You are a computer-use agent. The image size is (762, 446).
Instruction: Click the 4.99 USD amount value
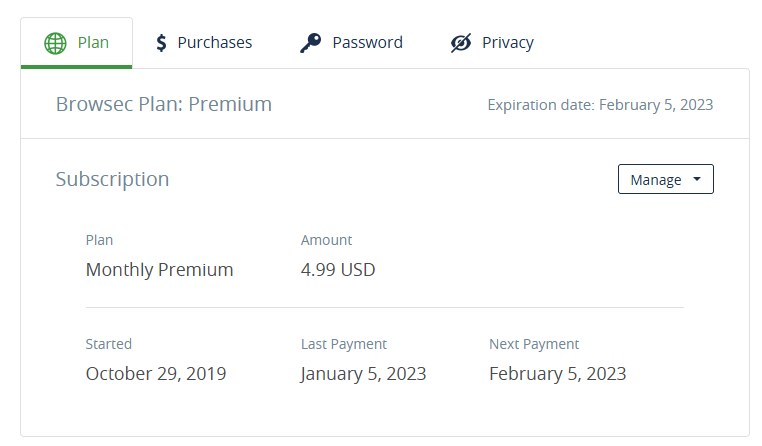coord(338,270)
